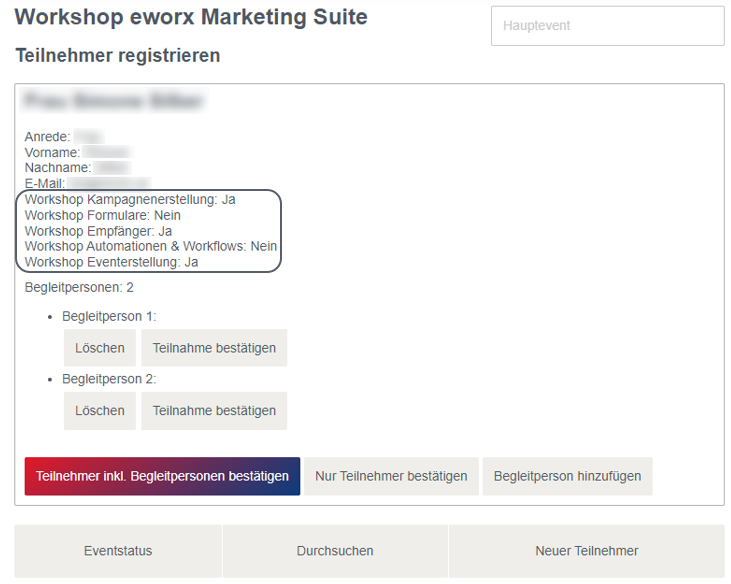Confirm participation for Begleitperson 1
The height and width of the screenshot is (584, 731).
(x=214, y=348)
